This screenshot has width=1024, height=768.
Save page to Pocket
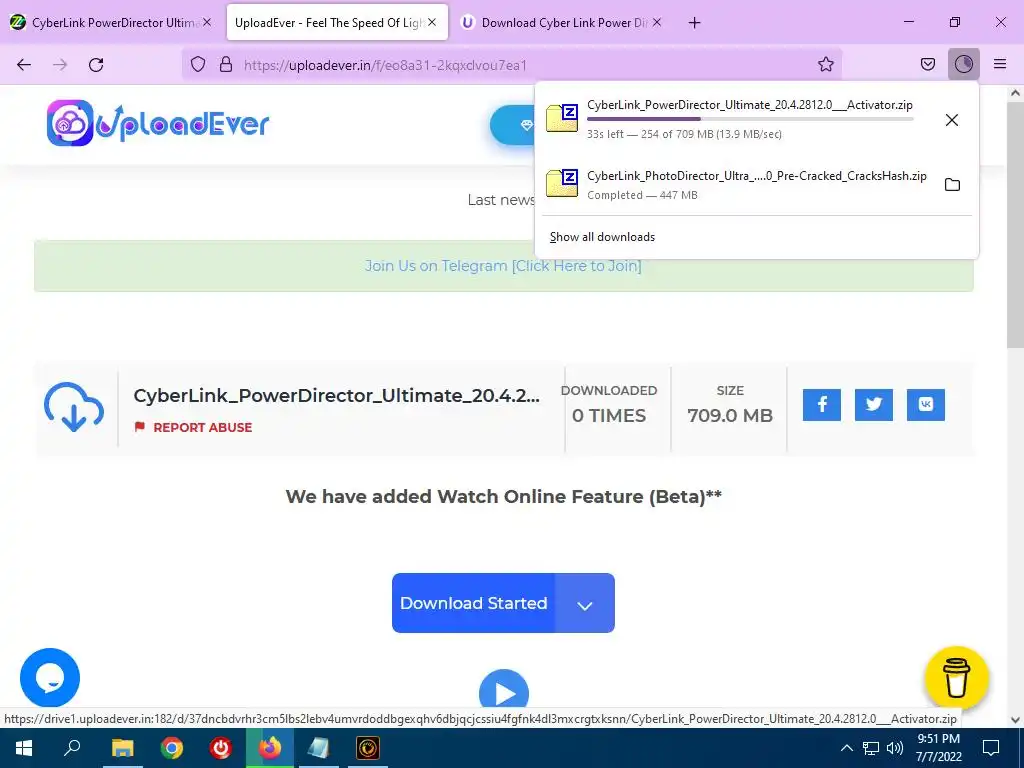927,64
